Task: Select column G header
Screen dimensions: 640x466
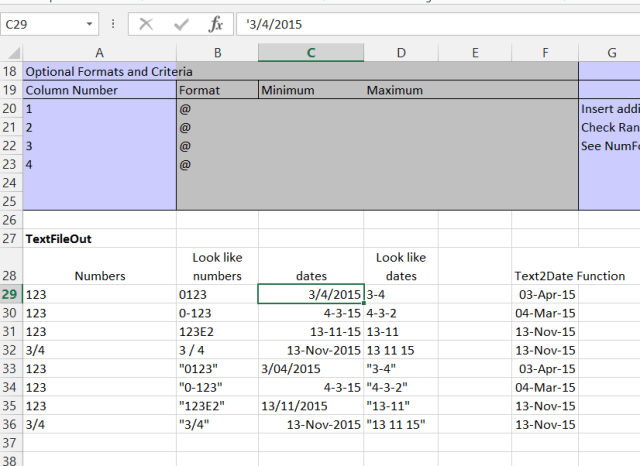Action: point(611,53)
